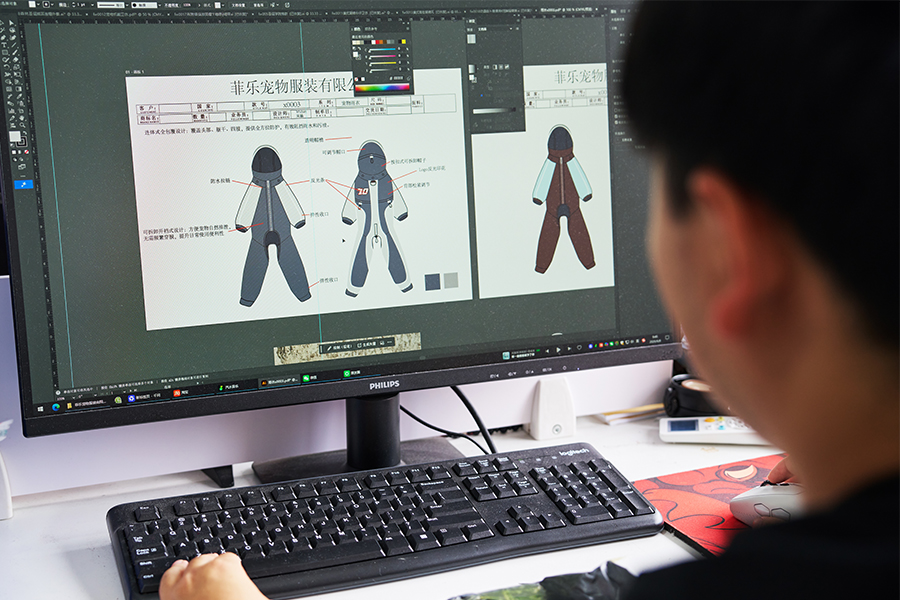Open the fill color dropdown in control bar
The image size is (900, 600).
click(x=38, y=4)
